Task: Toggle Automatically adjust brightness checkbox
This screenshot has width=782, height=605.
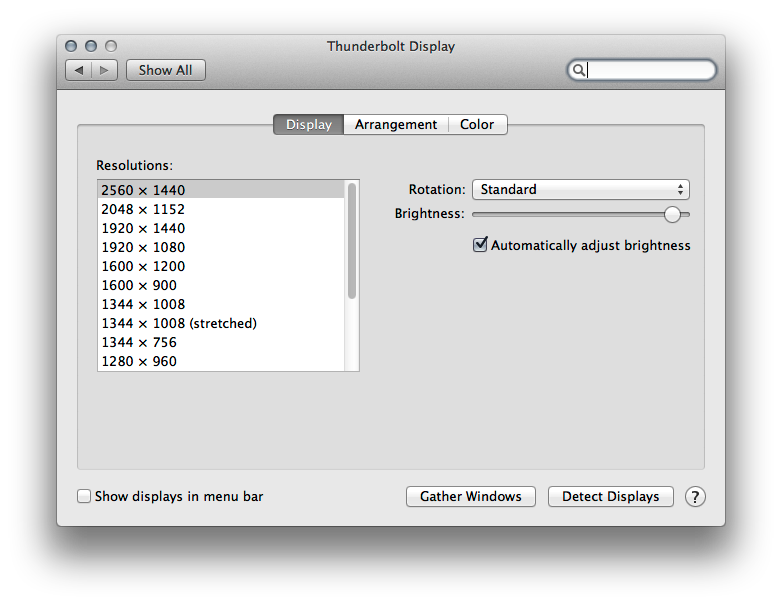Action: coord(480,245)
